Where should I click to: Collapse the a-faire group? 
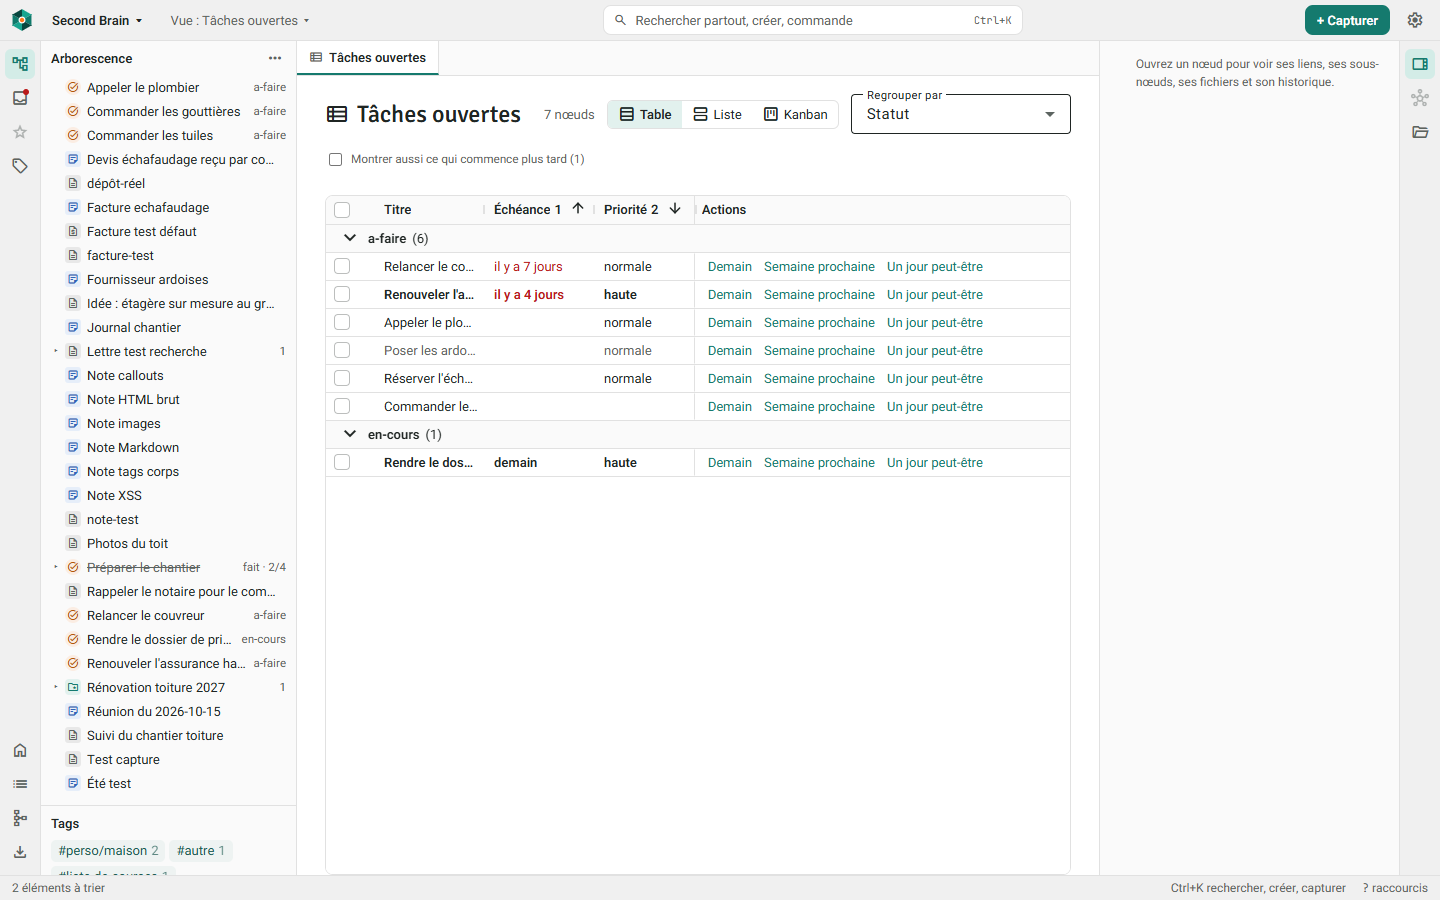point(350,238)
